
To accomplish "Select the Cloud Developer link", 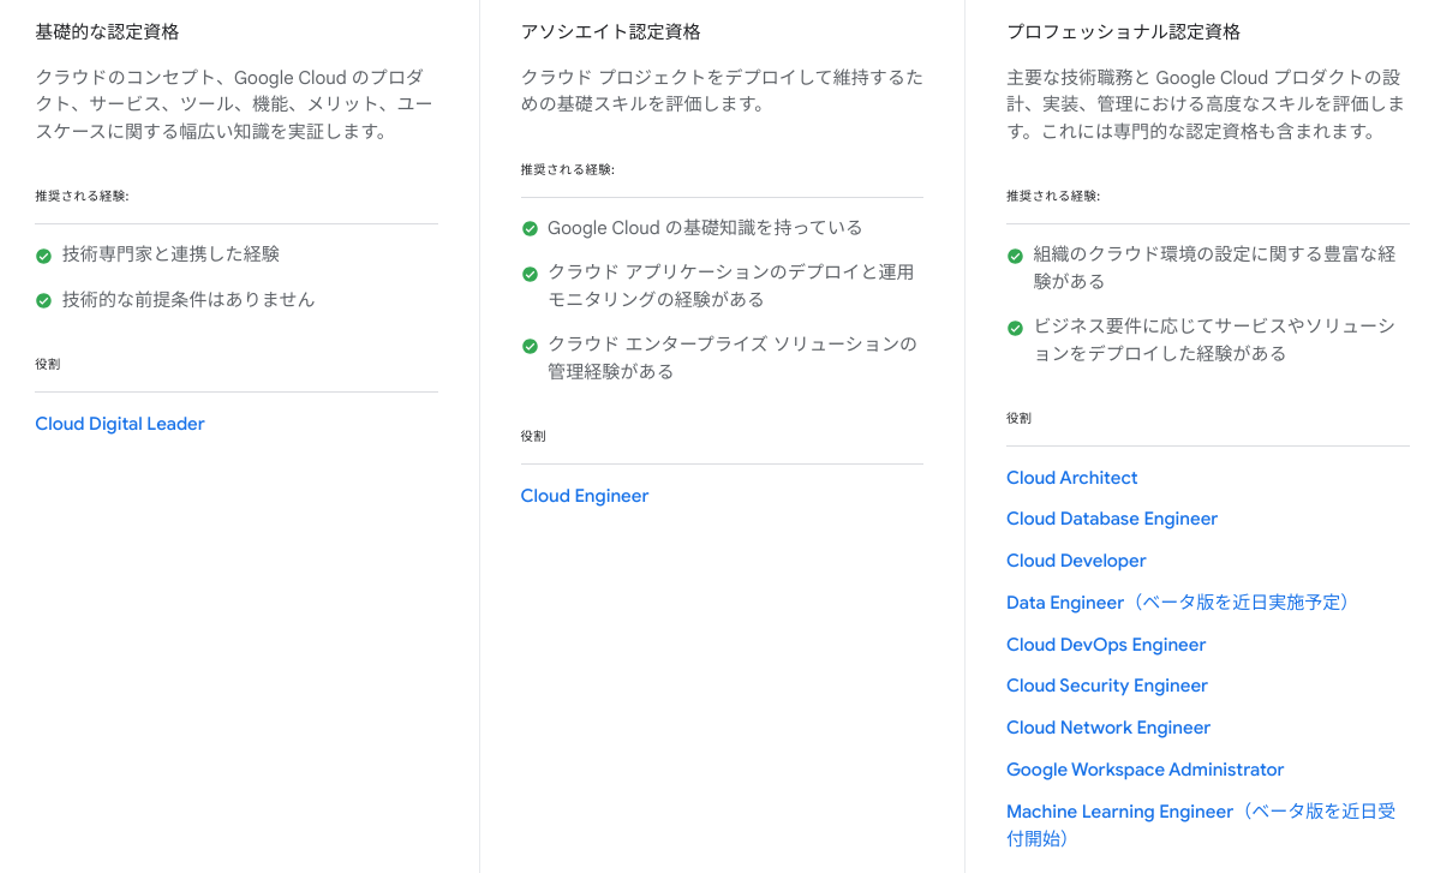I will click(x=1076, y=561).
